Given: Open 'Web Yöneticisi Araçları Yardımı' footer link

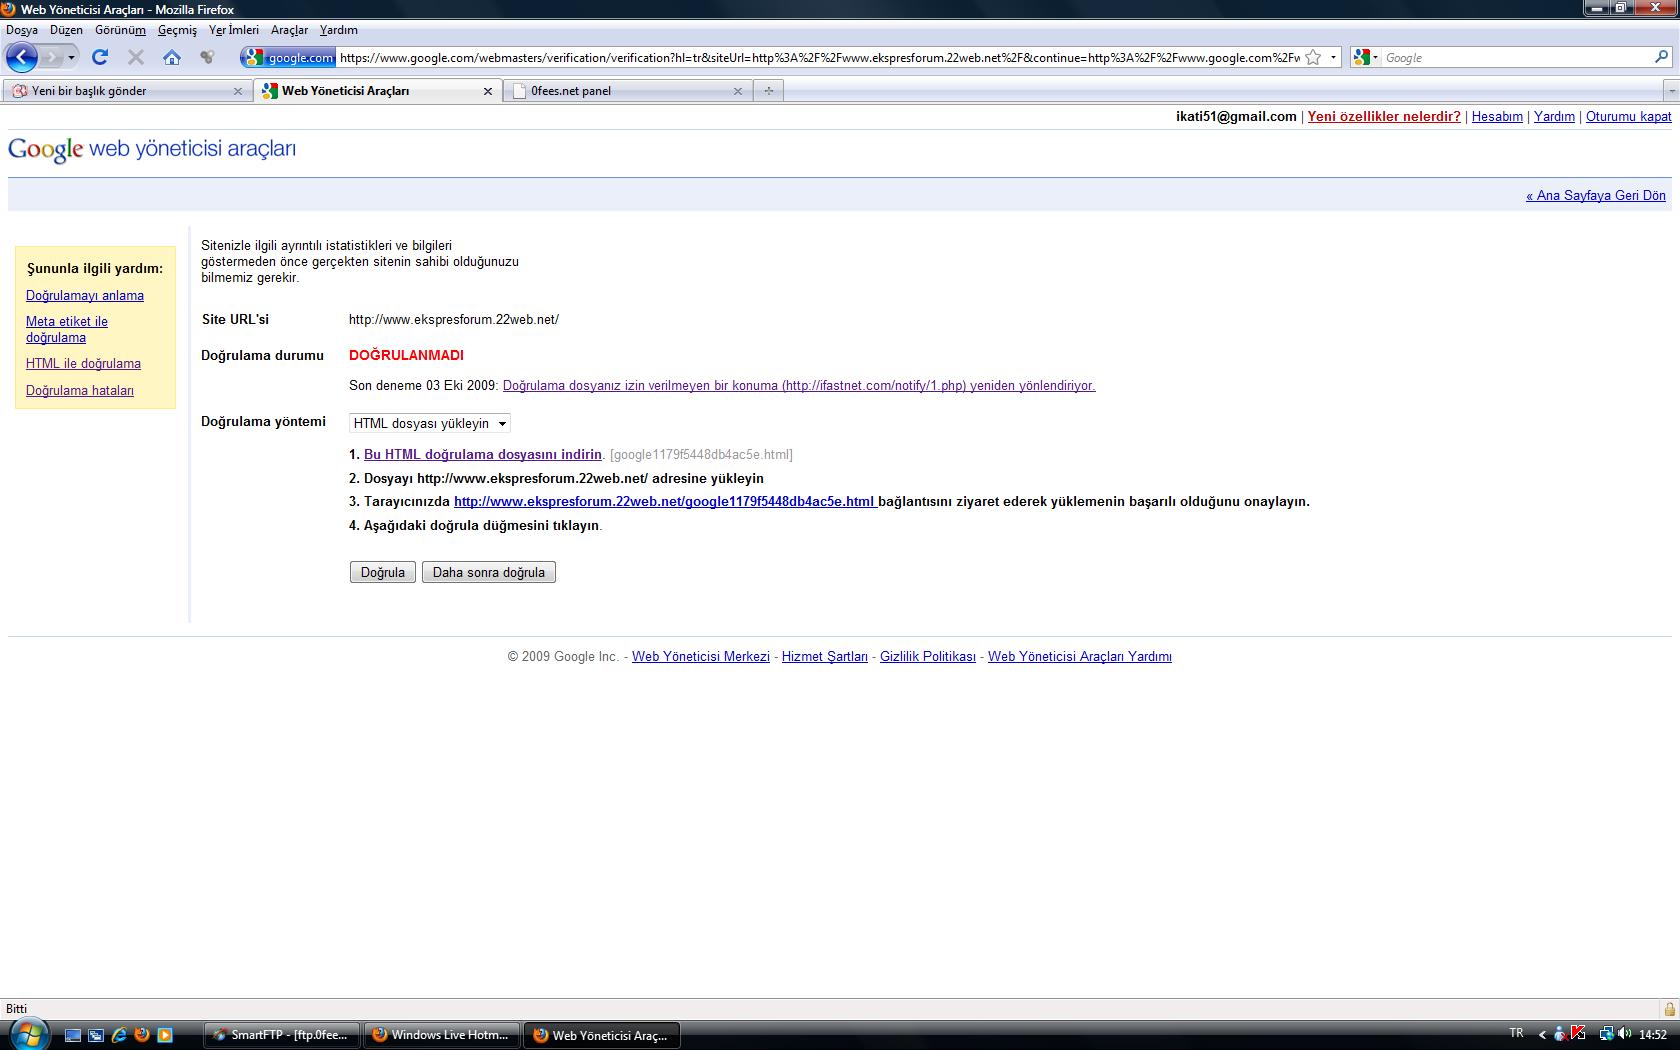Looking at the screenshot, I should pyautogui.click(x=1080, y=656).
